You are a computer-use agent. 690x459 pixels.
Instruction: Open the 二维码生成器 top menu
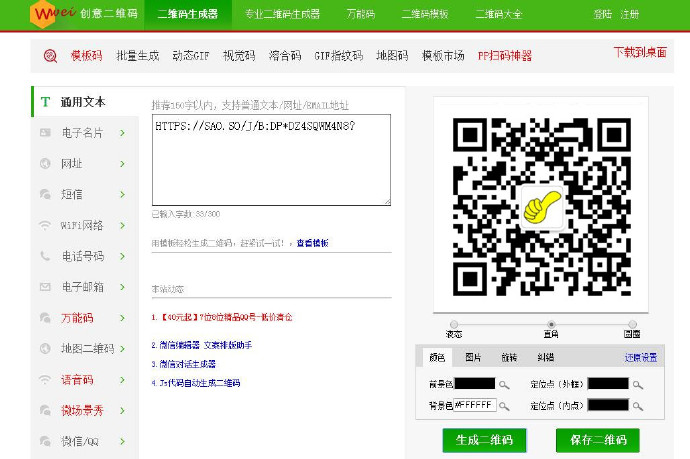[188, 14]
